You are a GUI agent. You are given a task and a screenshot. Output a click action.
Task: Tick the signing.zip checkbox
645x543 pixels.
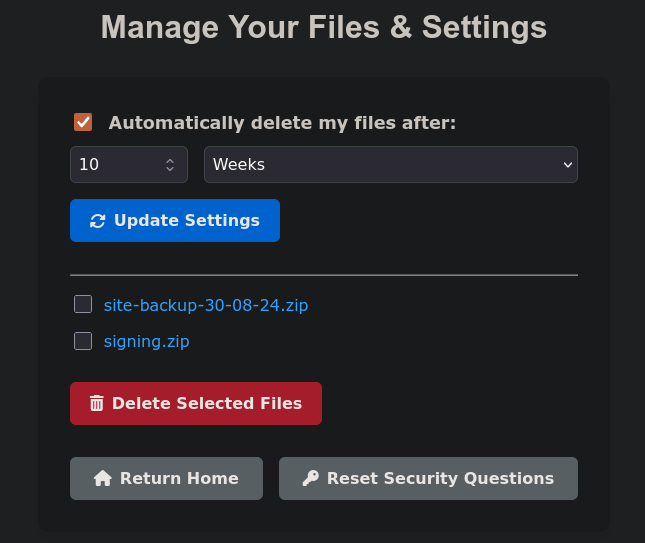(x=83, y=341)
